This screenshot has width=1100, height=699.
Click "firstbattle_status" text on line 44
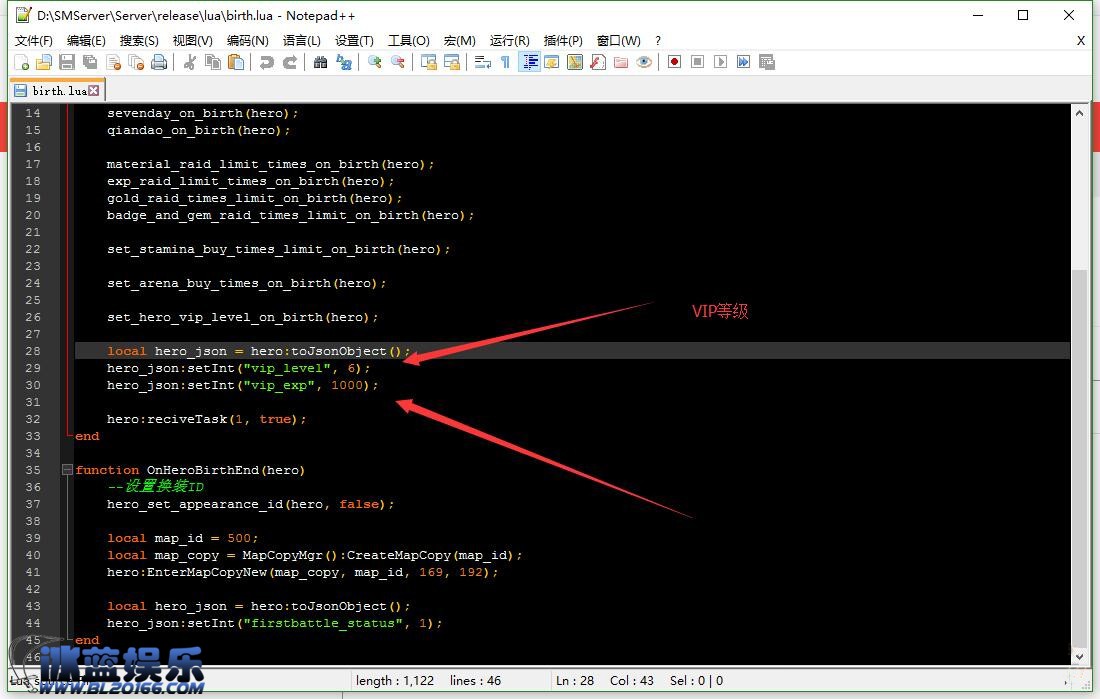coord(323,623)
